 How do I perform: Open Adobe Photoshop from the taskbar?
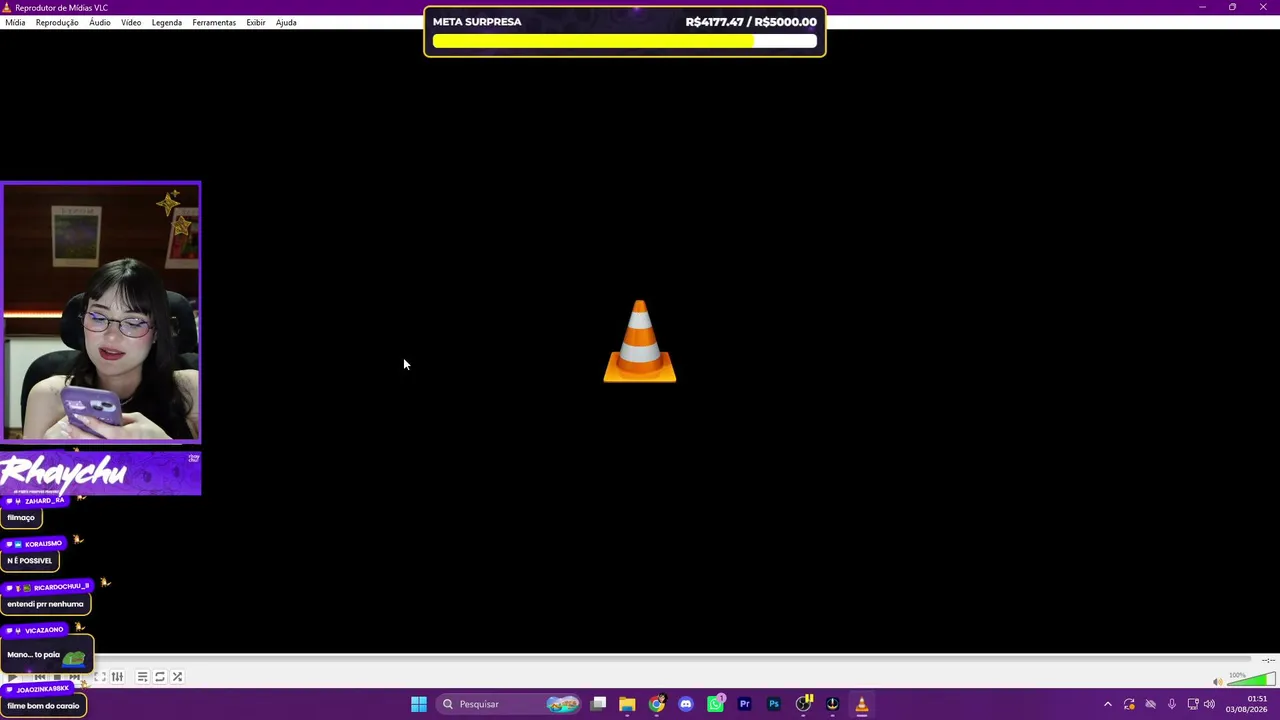point(773,704)
